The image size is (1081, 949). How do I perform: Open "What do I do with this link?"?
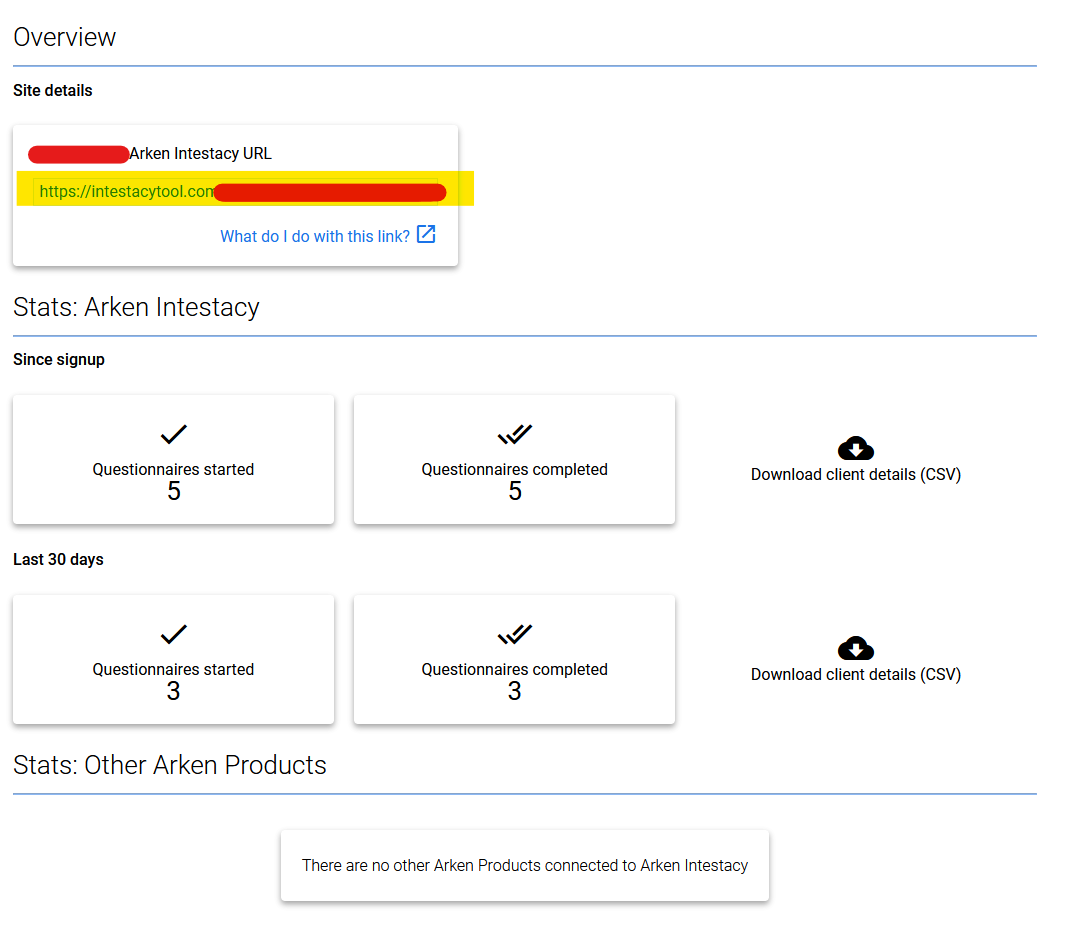click(x=315, y=236)
